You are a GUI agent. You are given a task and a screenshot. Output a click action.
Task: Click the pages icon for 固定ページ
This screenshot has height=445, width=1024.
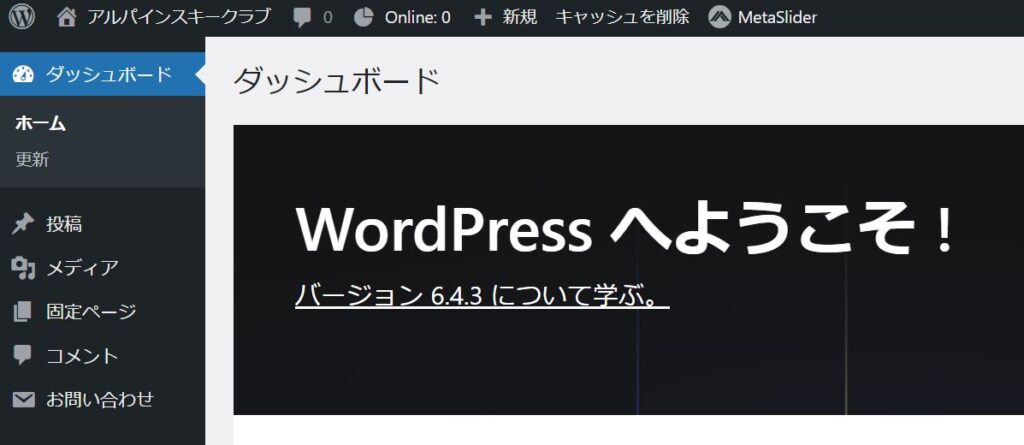click(x=22, y=312)
